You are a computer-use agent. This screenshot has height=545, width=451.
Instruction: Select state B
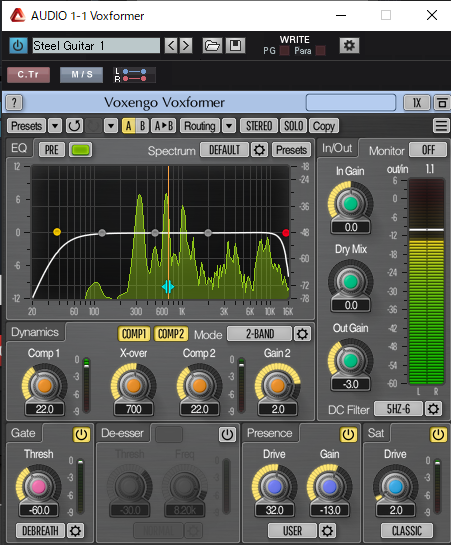pos(142,126)
